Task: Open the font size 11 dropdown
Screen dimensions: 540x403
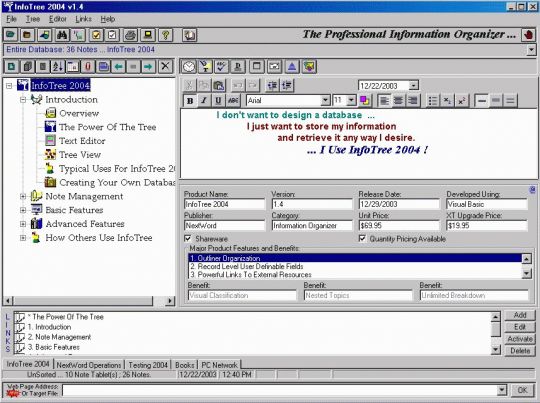Action: tap(351, 100)
